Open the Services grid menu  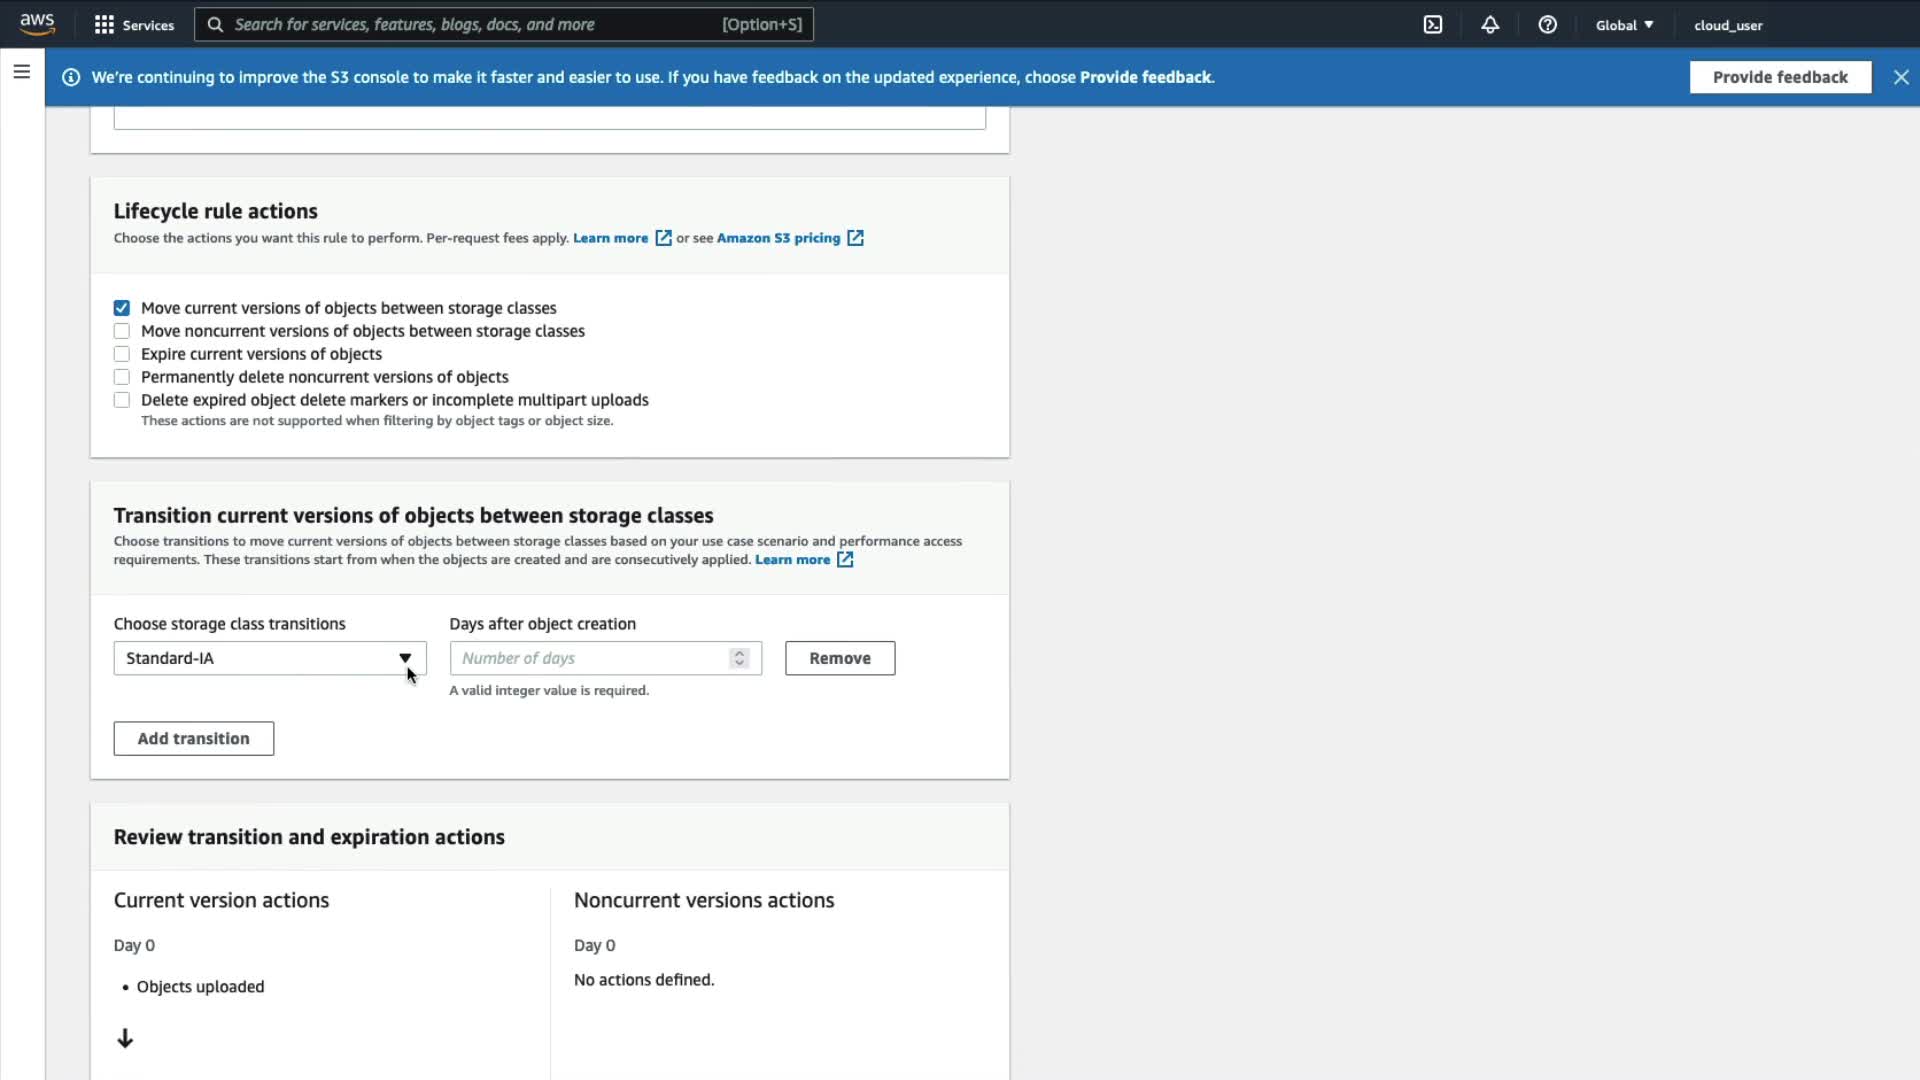click(x=104, y=25)
